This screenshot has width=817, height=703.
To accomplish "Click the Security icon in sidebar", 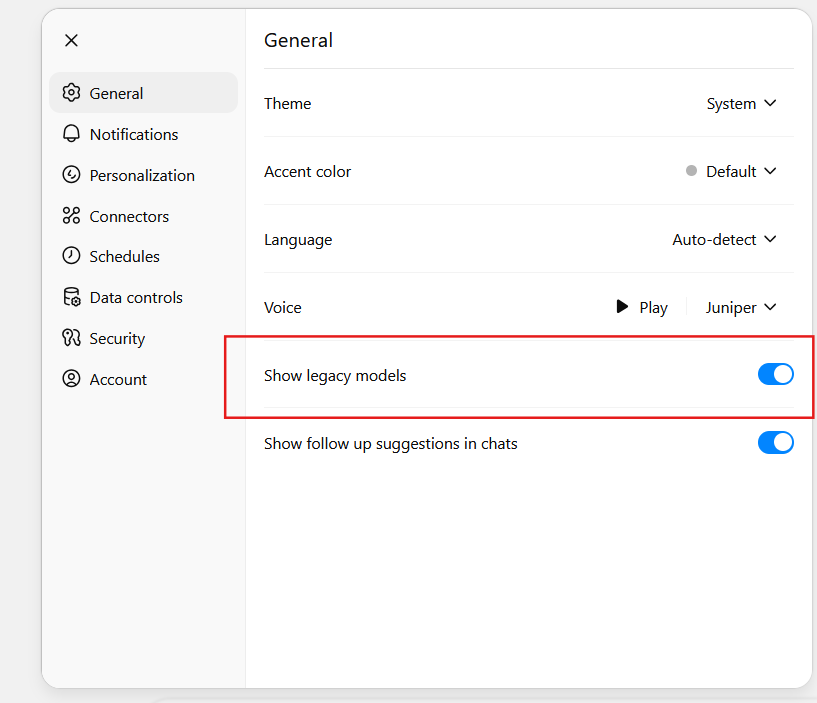I will 71,338.
